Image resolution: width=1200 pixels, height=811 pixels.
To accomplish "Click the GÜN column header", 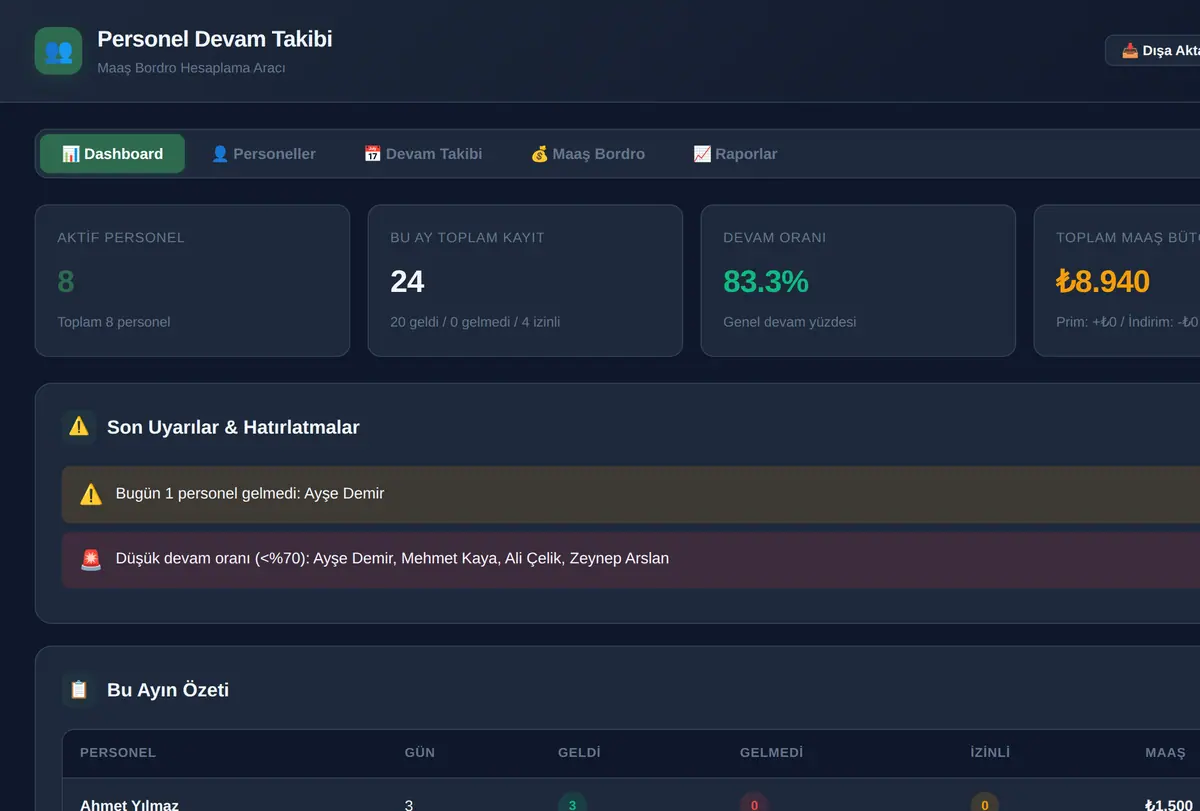I will click(x=420, y=753).
